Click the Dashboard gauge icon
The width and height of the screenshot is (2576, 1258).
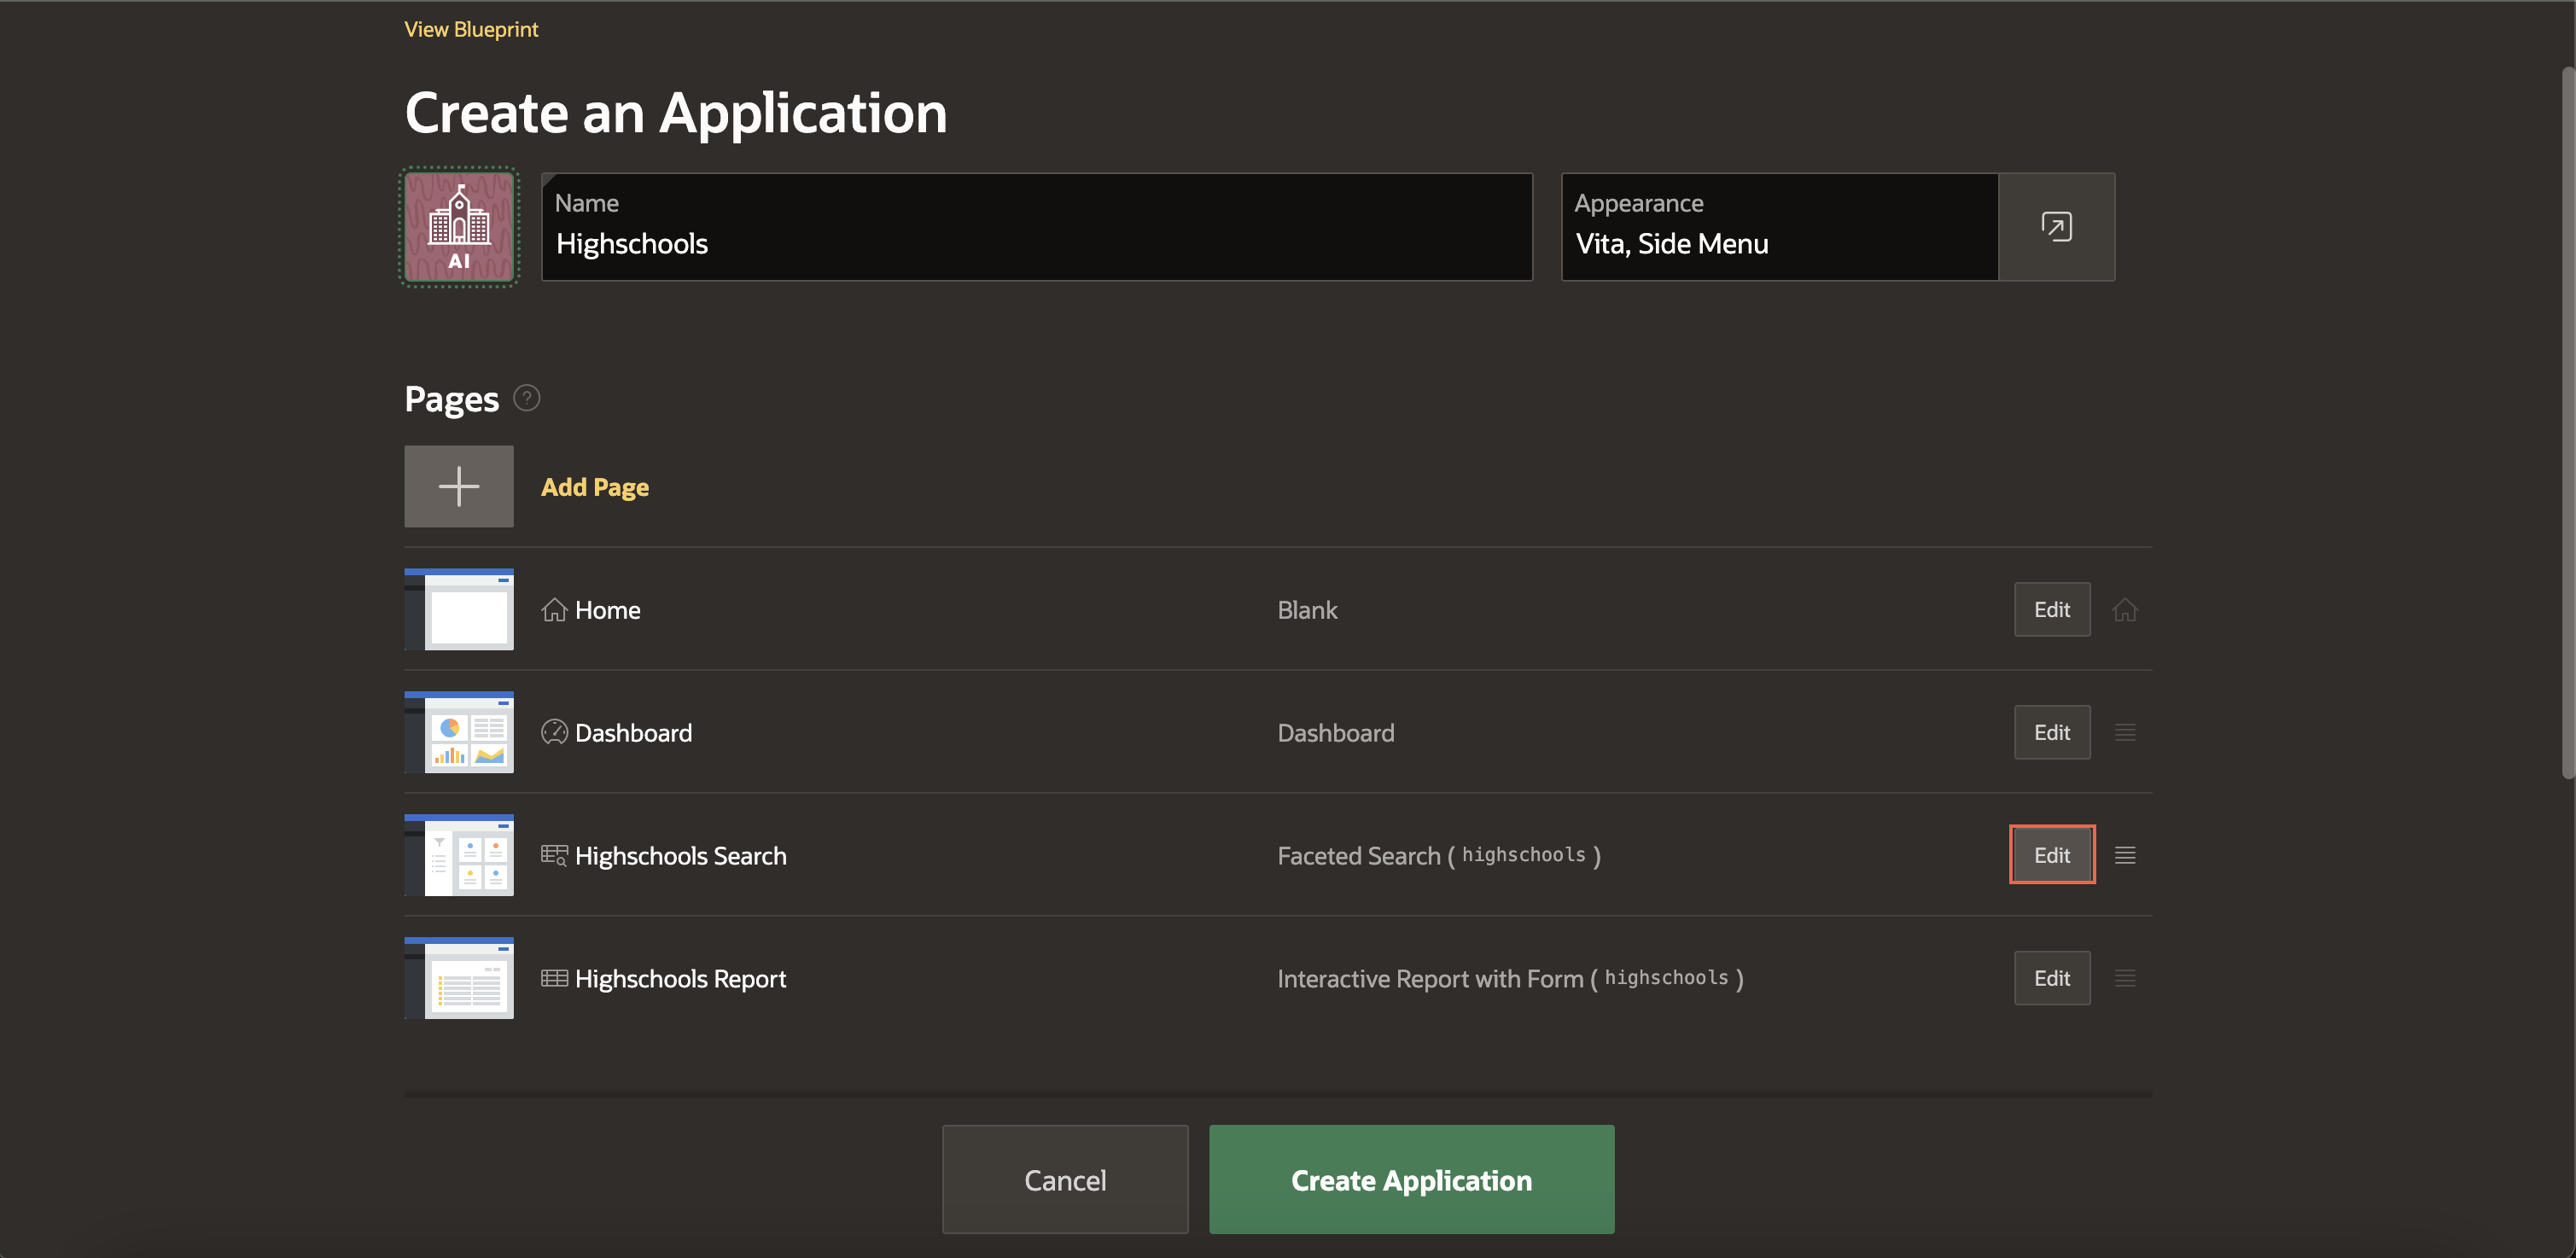point(554,732)
